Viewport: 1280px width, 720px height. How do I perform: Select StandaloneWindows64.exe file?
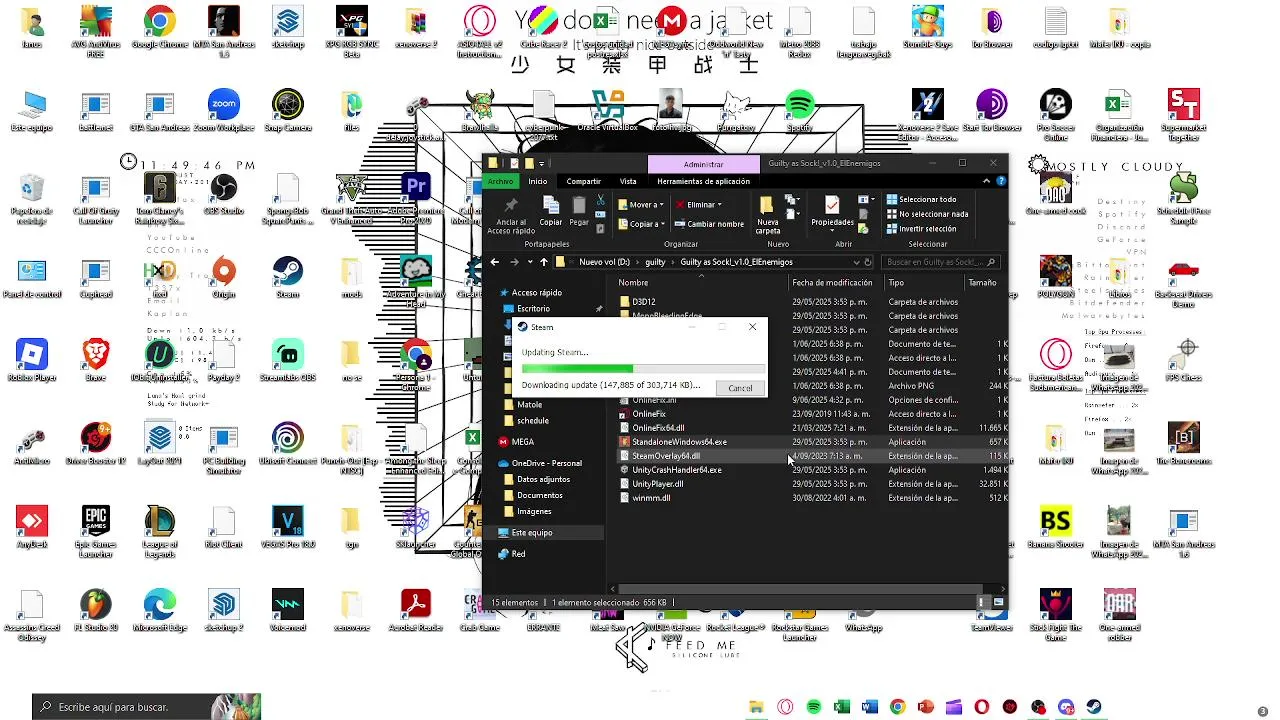point(679,442)
